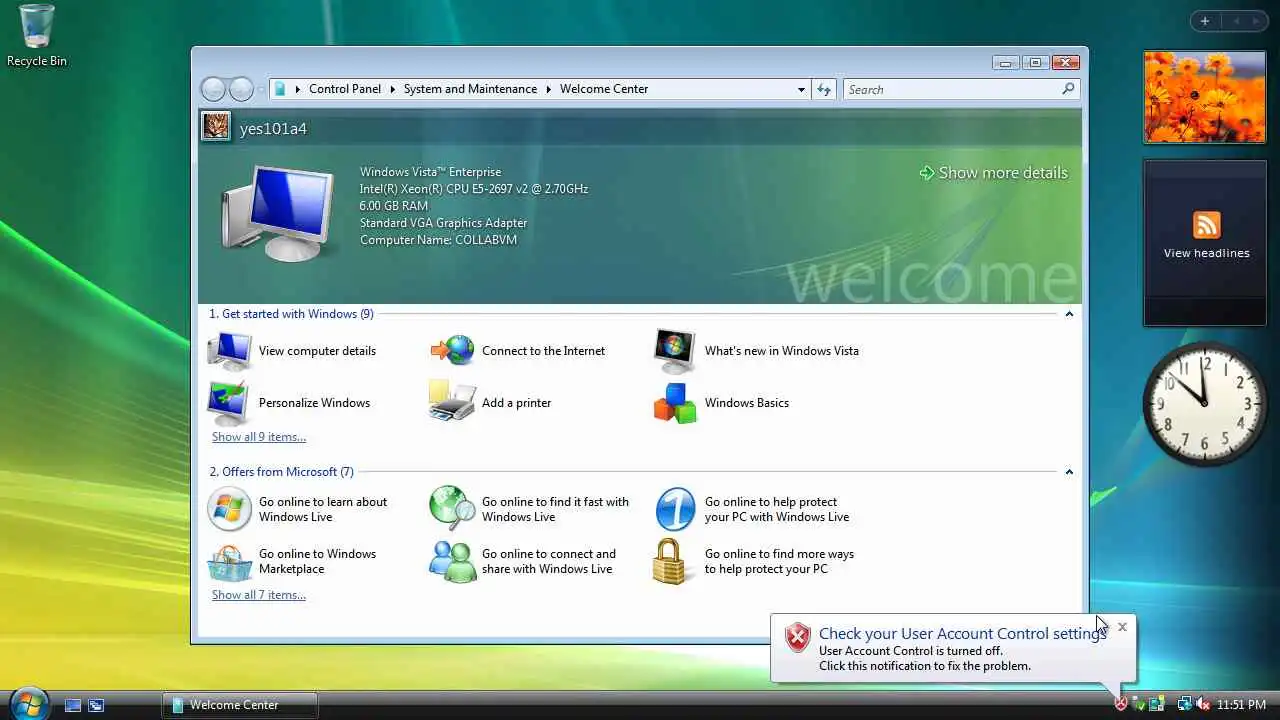
Task: Click the 2. Offers from Microsoft (7) heading
Action: [281, 472]
